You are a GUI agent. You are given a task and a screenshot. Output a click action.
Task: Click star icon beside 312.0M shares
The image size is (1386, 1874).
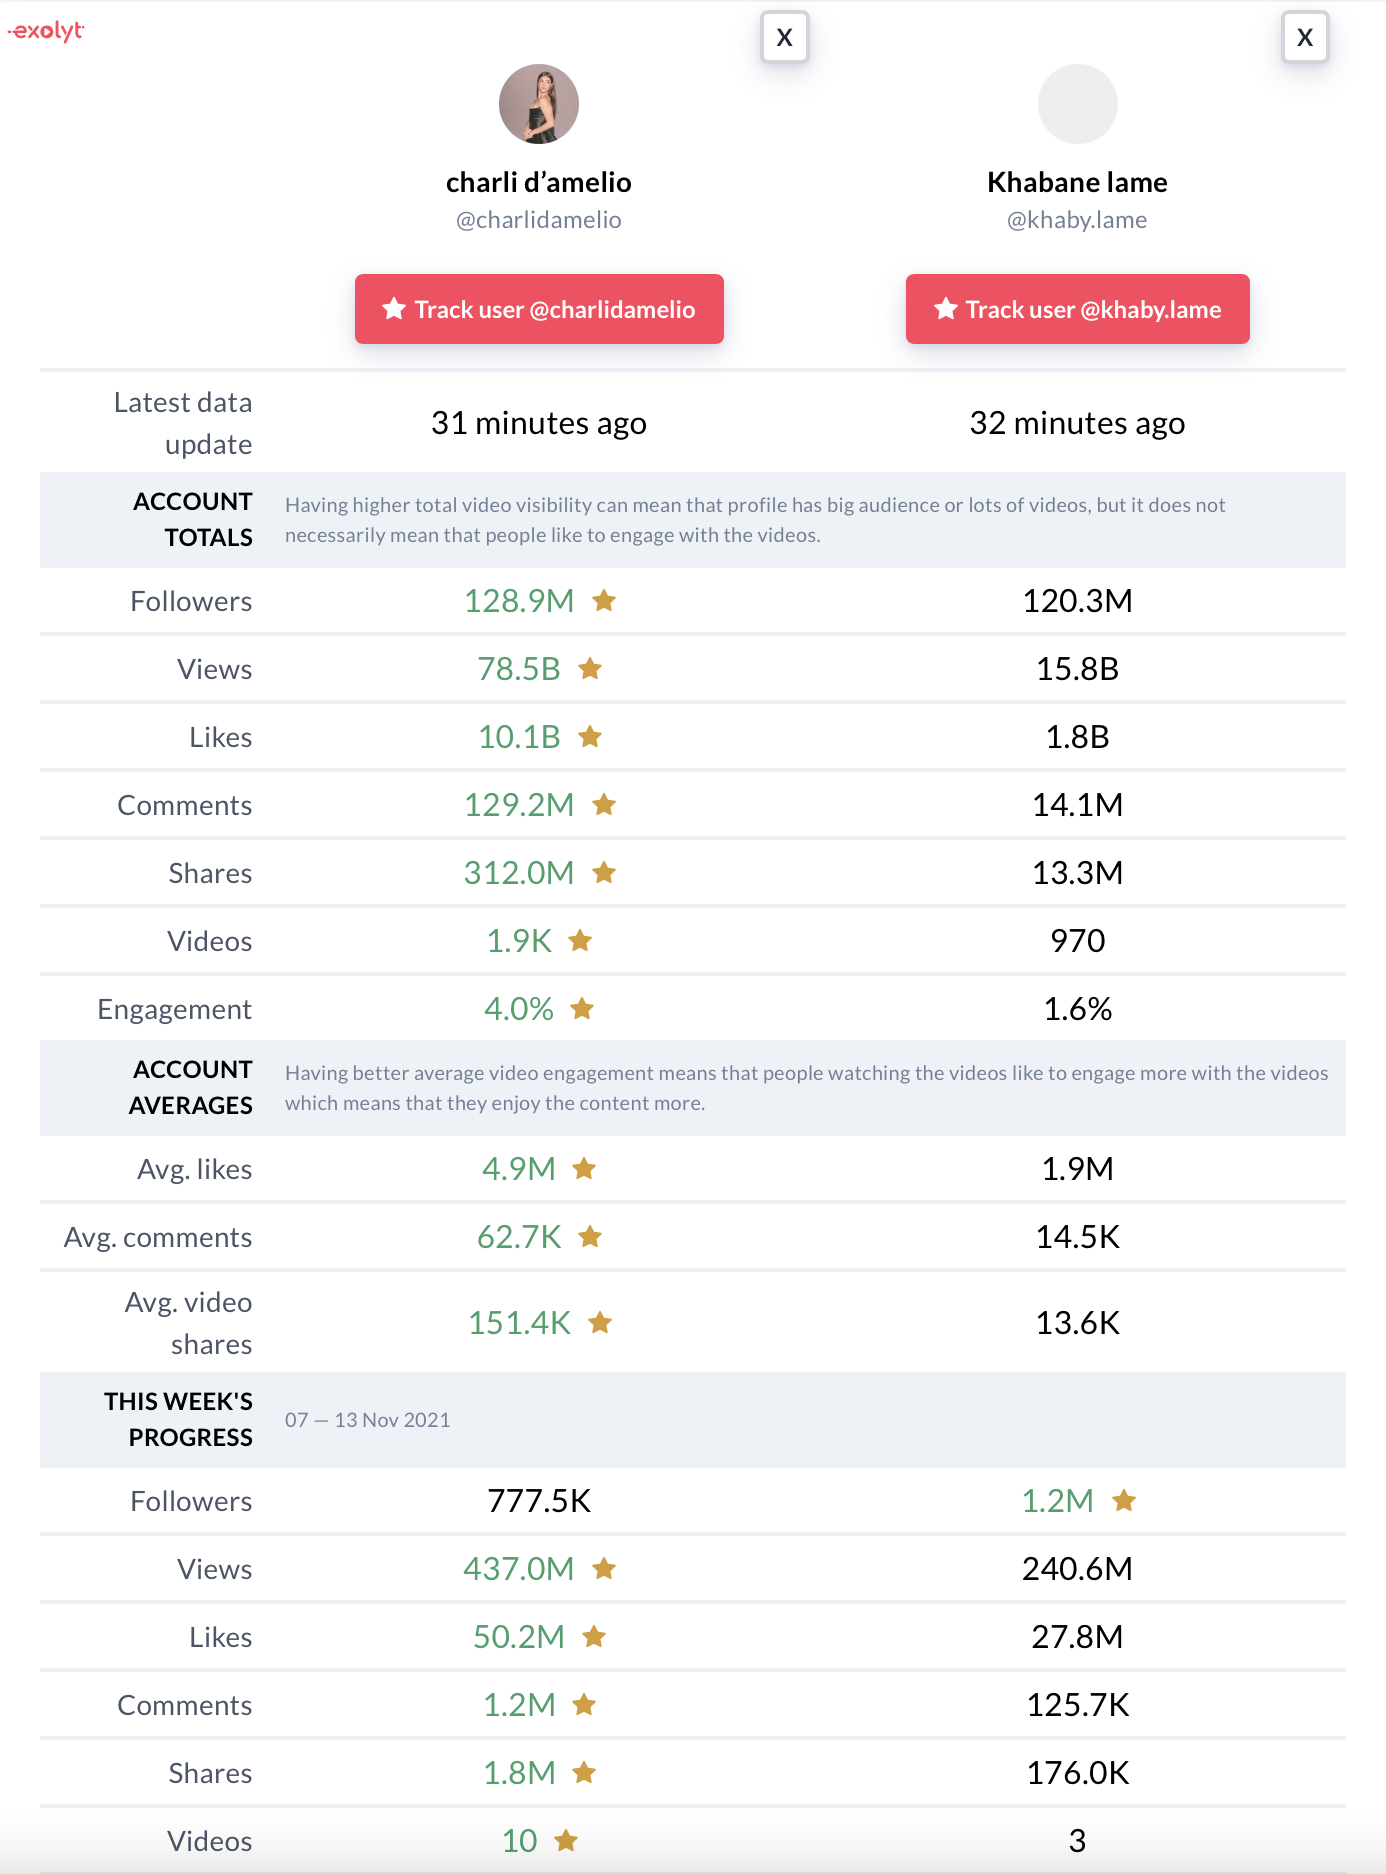[x=604, y=873]
